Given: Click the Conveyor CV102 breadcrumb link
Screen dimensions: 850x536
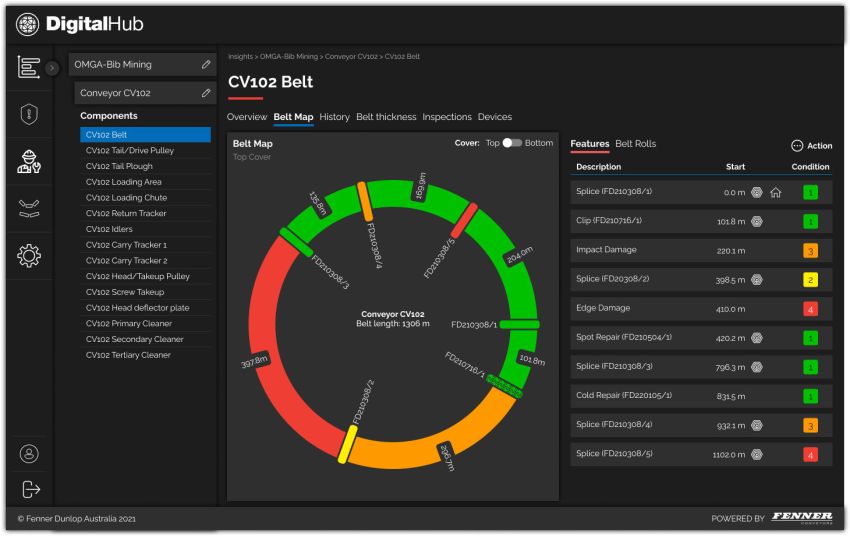Looking at the screenshot, I should (x=351, y=56).
